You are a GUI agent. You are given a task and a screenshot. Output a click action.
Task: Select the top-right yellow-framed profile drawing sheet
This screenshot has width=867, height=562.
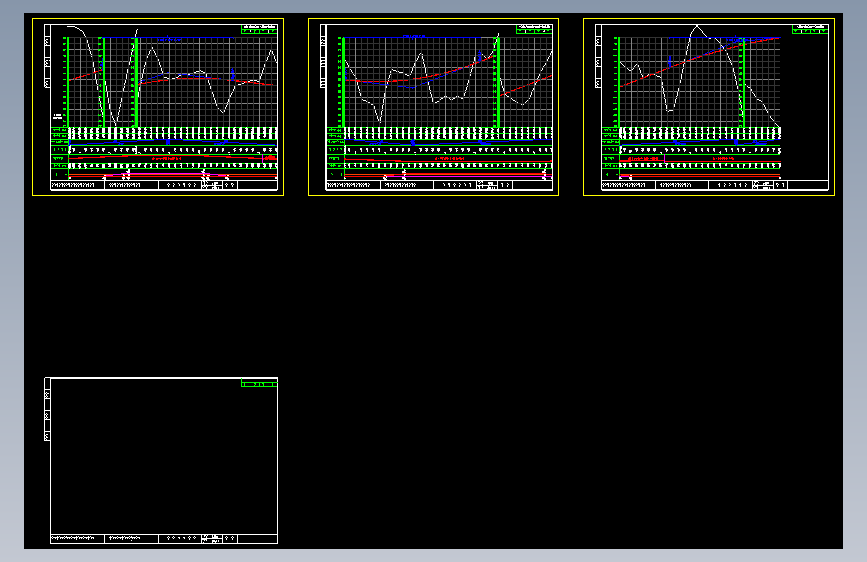(x=709, y=107)
